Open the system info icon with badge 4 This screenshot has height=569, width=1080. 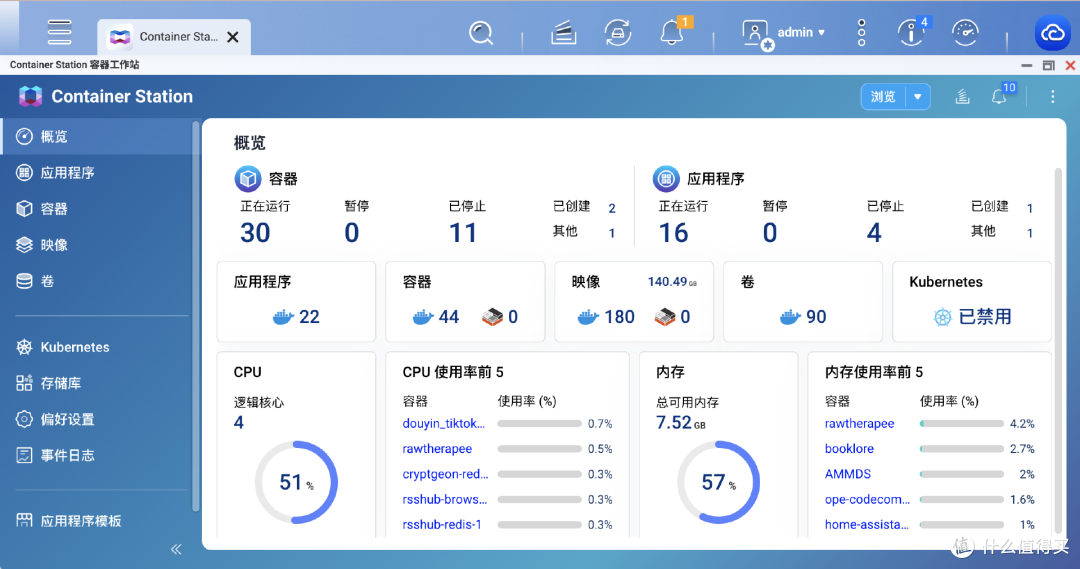pyautogui.click(x=913, y=32)
